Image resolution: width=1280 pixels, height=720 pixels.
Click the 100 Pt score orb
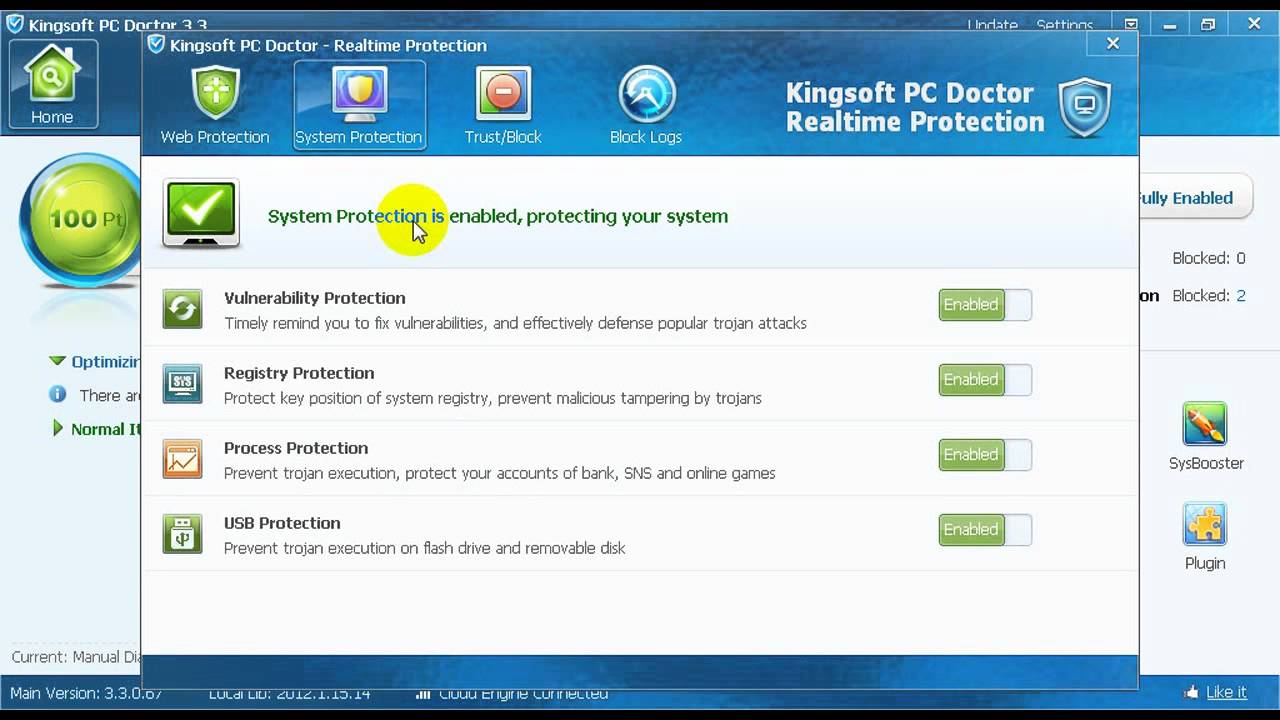tap(80, 220)
